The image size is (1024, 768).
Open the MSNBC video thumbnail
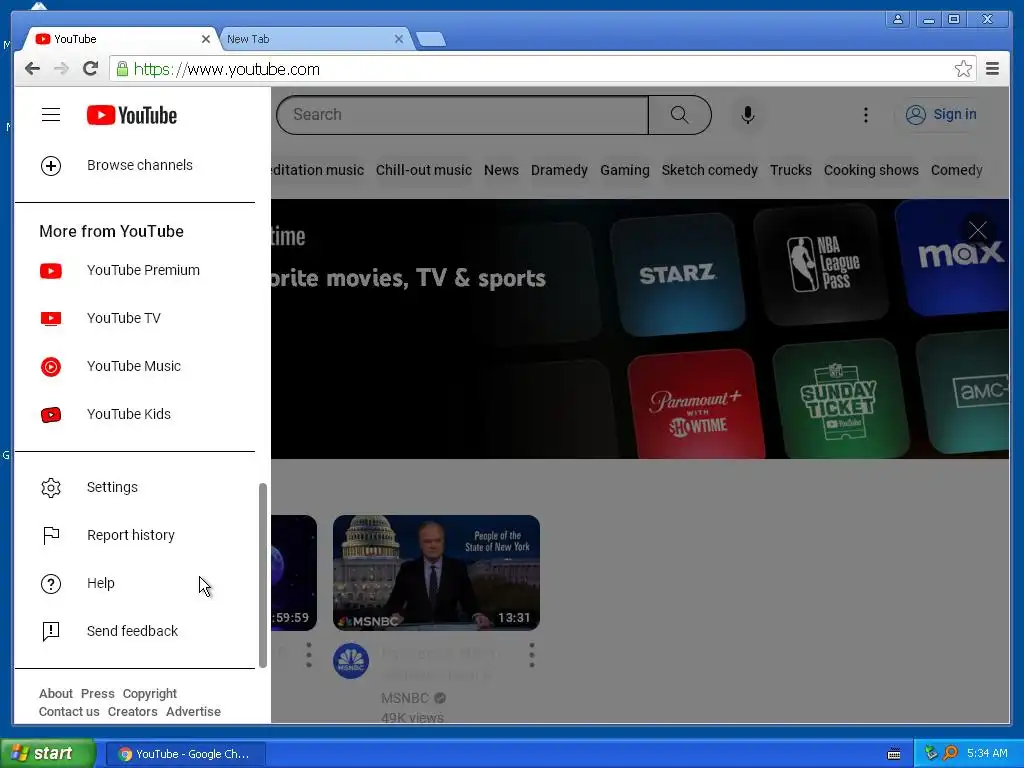[436, 573]
